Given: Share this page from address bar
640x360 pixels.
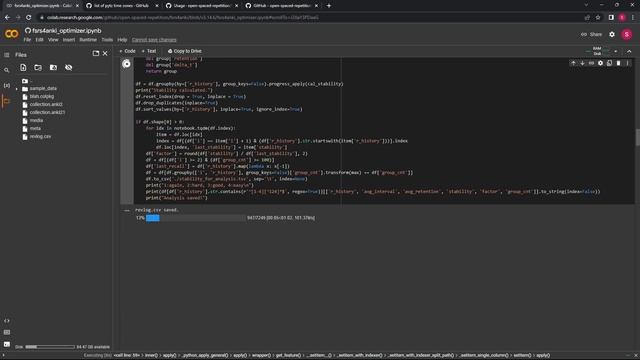Looking at the screenshot, I should [587, 18].
